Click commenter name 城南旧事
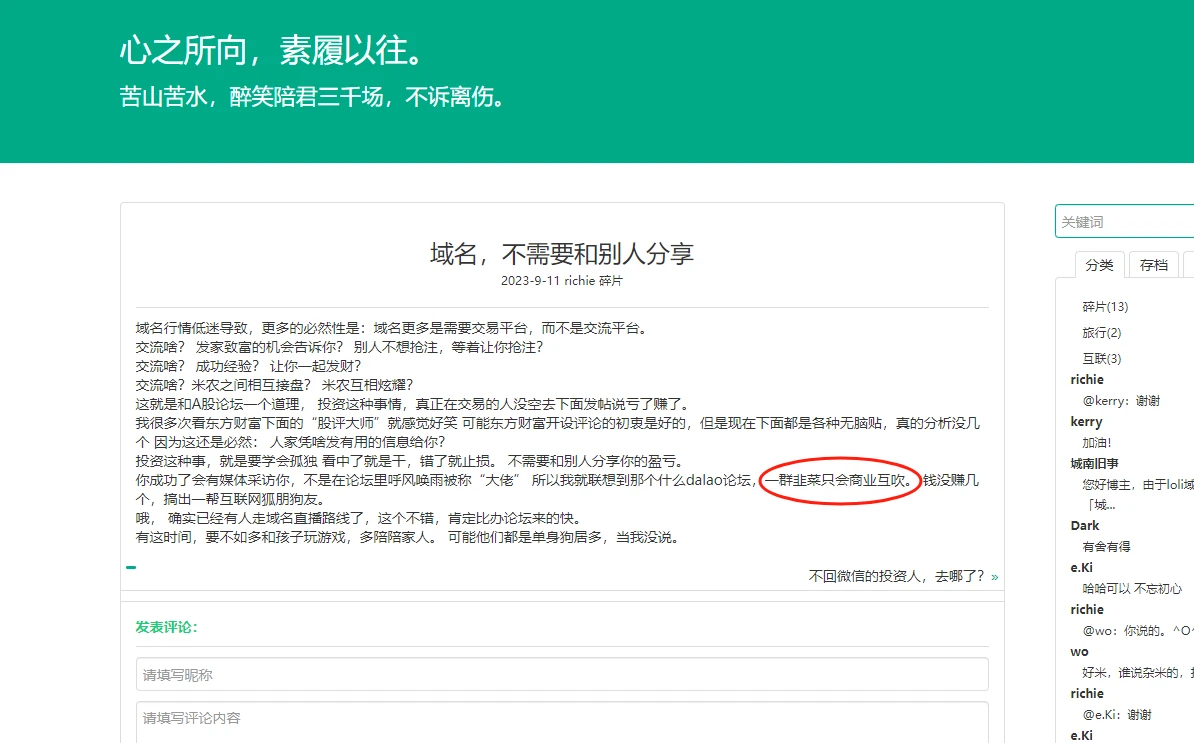This screenshot has width=1194, height=743. 1094,464
